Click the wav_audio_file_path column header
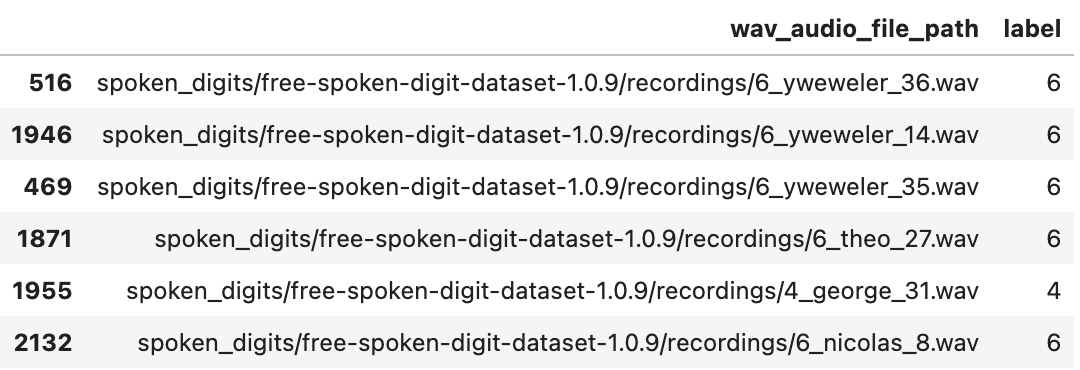This screenshot has width=1080, height=370. tap(854, 29)
